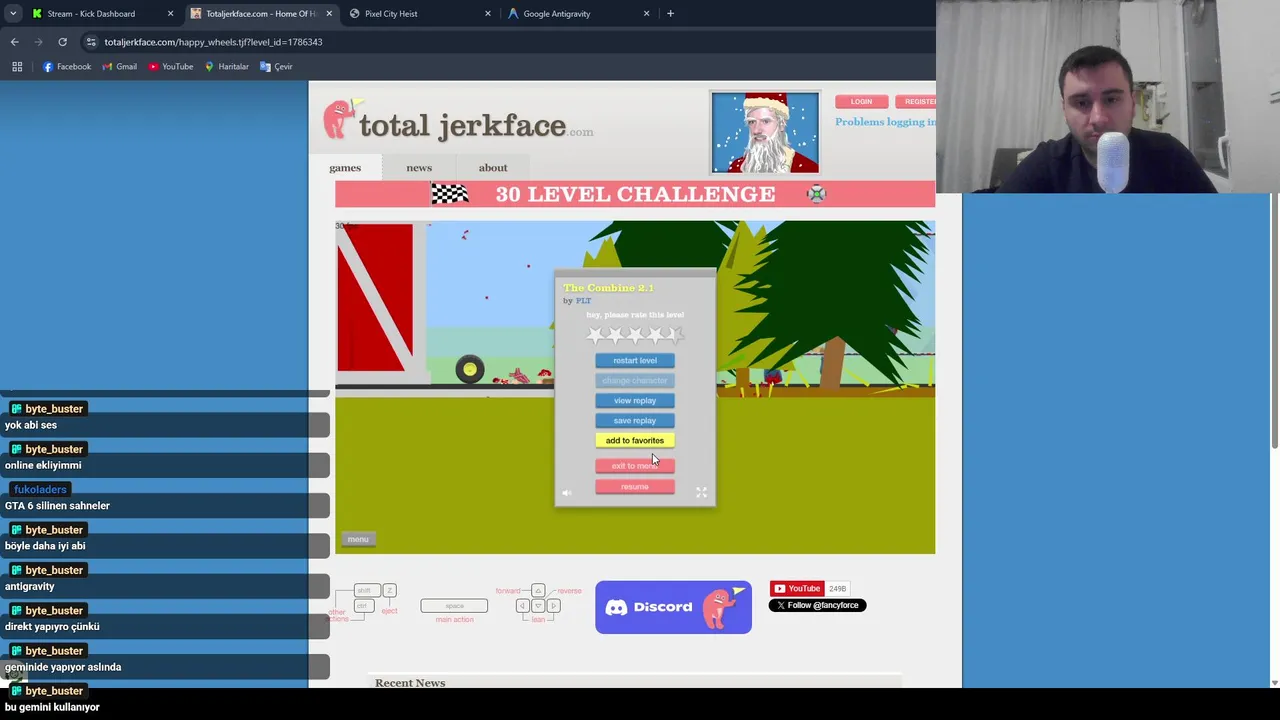Image resolution: width=1280 pixels, height=720 pixels.
Task: Click the Recent News heading
Action: [410, 683]
